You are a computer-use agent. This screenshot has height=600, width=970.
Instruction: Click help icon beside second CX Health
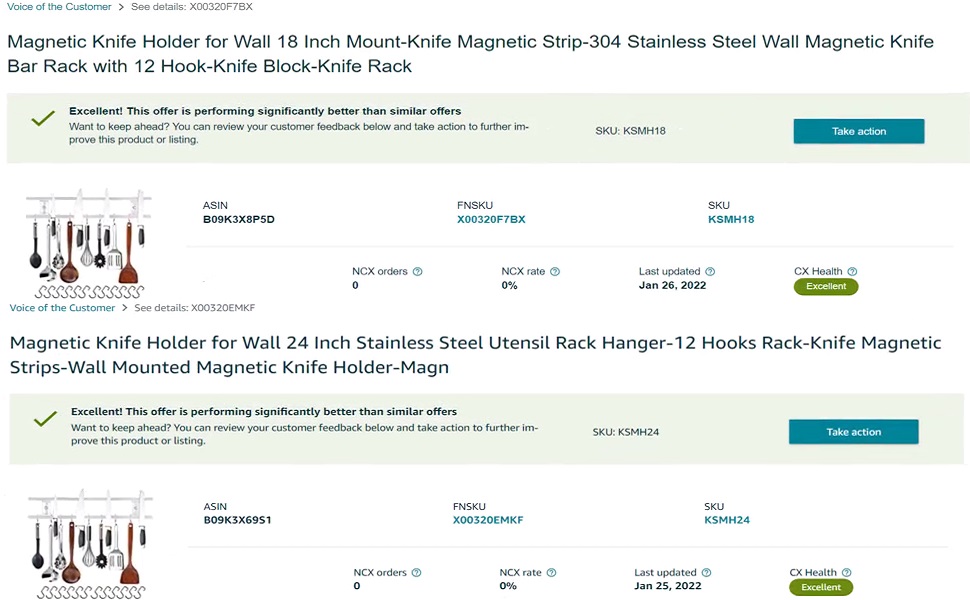[847, 573]
